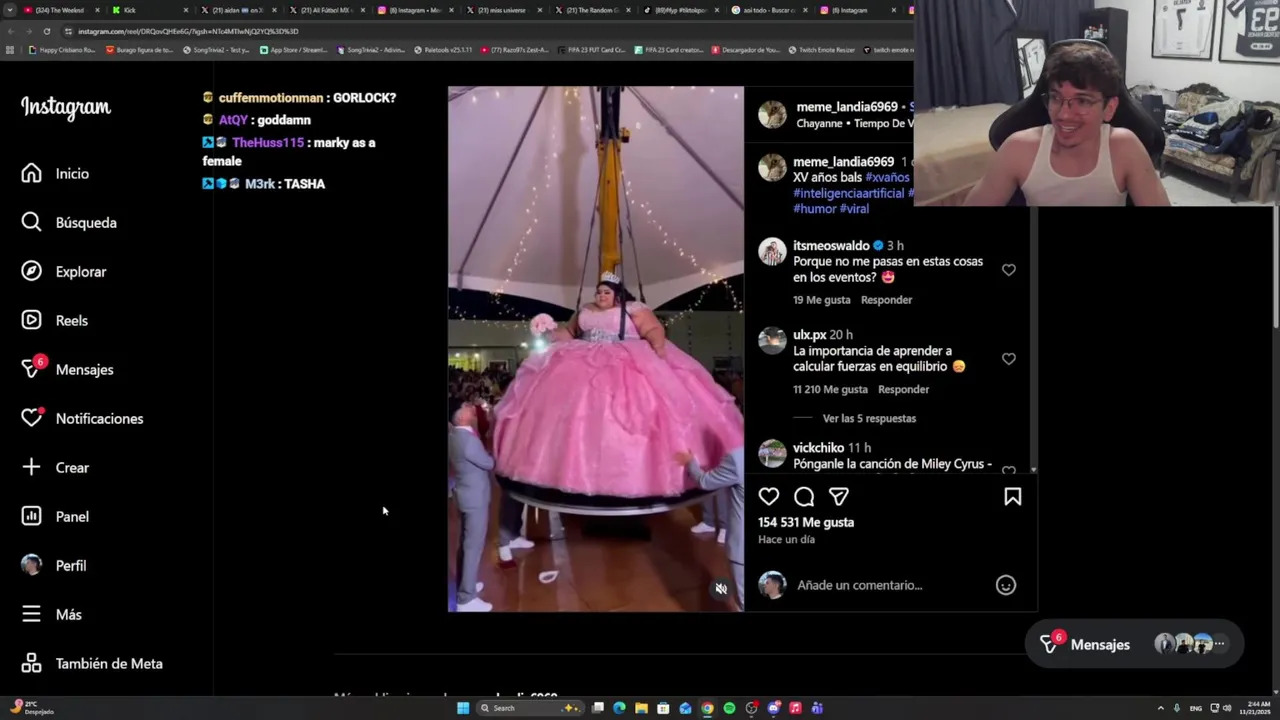The width and height of the screenshot is (1280, 720).
Task: Open floating Mensajes chat button
Action: tap(1134, 645)
